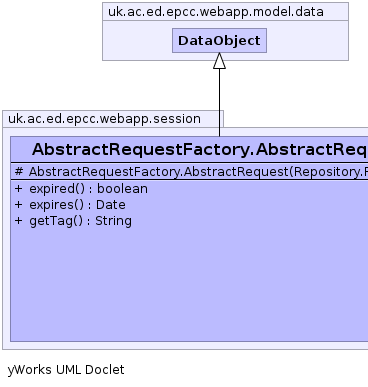Click the plus symbol beside getTag()
The height and width of the screenshot is (387, 368).
point(19,221)
